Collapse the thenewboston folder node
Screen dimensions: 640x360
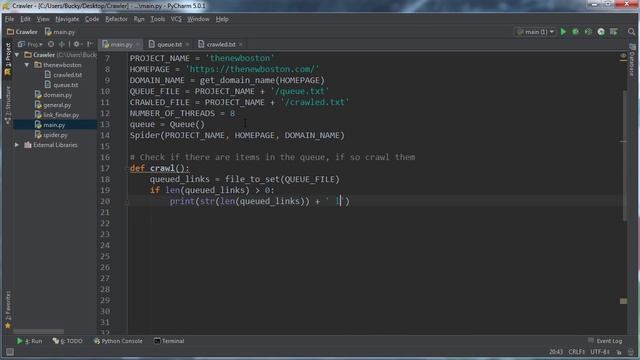click(x=27, y=65)
